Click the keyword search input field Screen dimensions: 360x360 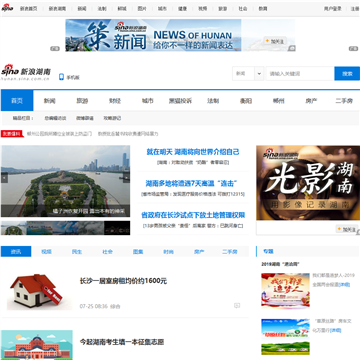click(x=300, y=74)
